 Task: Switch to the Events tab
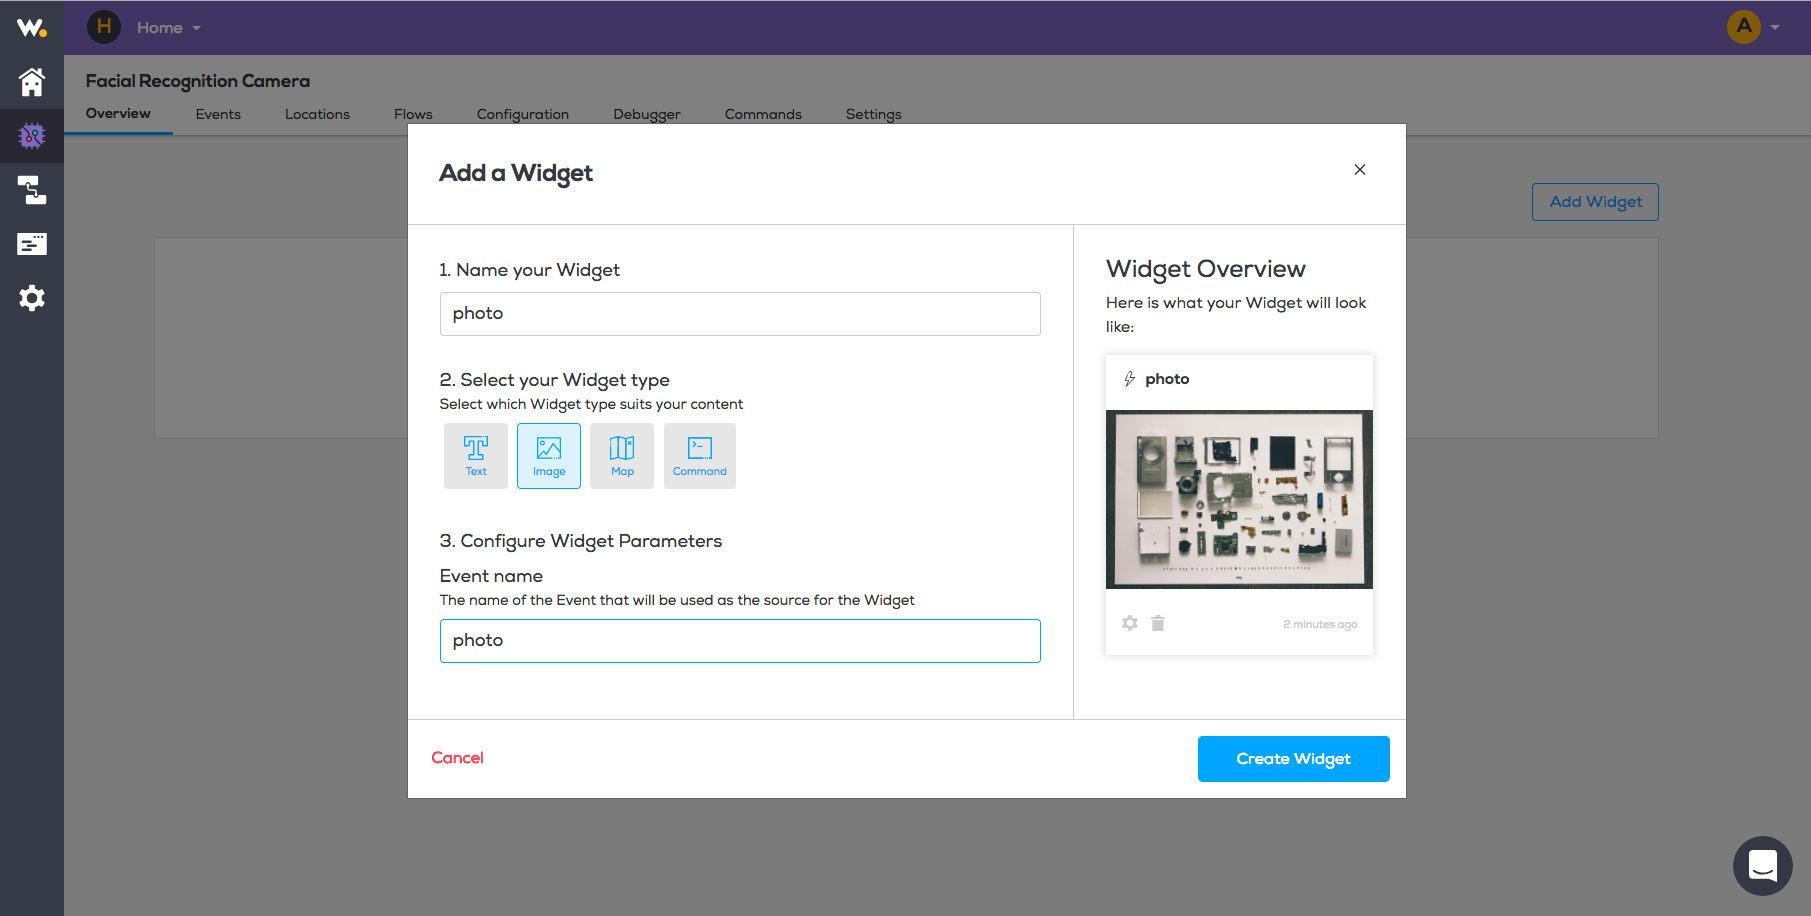point(218,115)
